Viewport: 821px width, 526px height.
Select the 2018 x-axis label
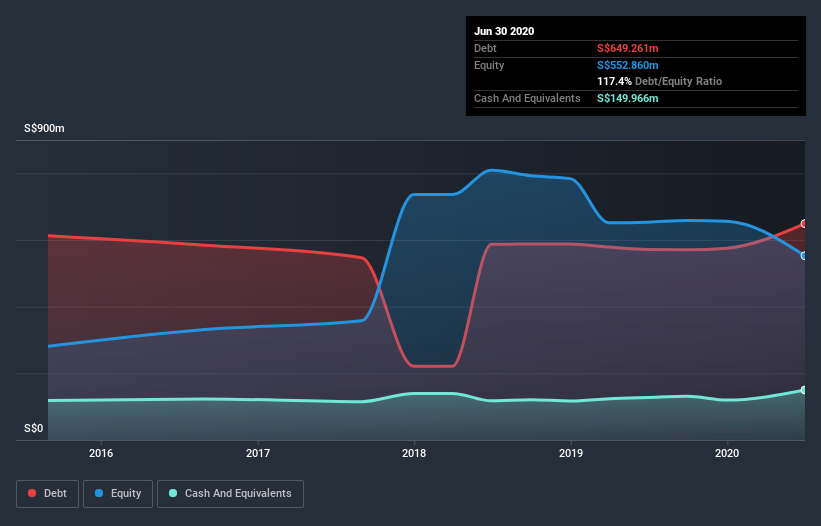click(414, 453)
